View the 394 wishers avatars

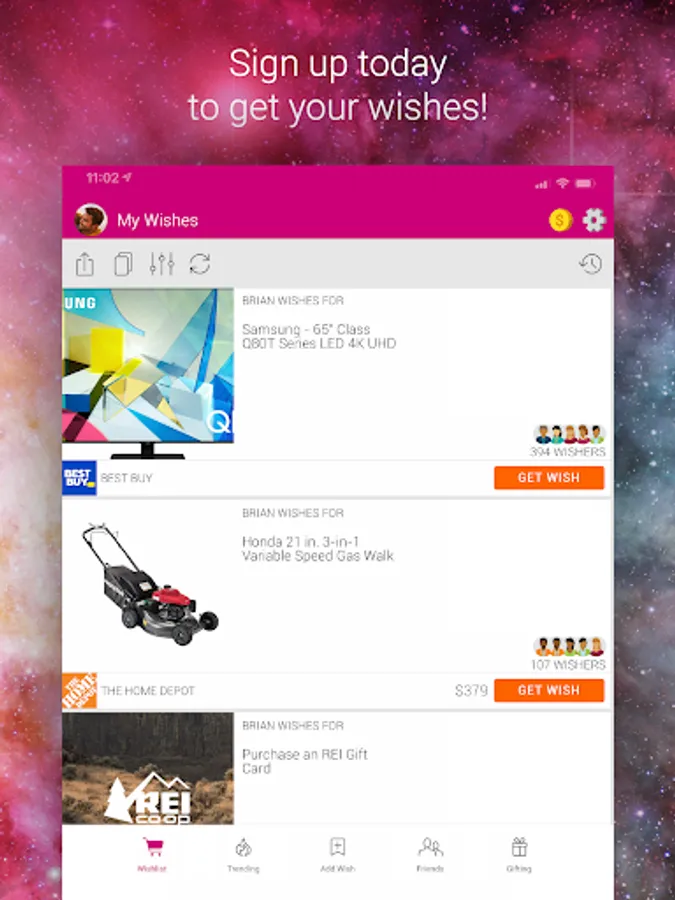tap(569, 435)
